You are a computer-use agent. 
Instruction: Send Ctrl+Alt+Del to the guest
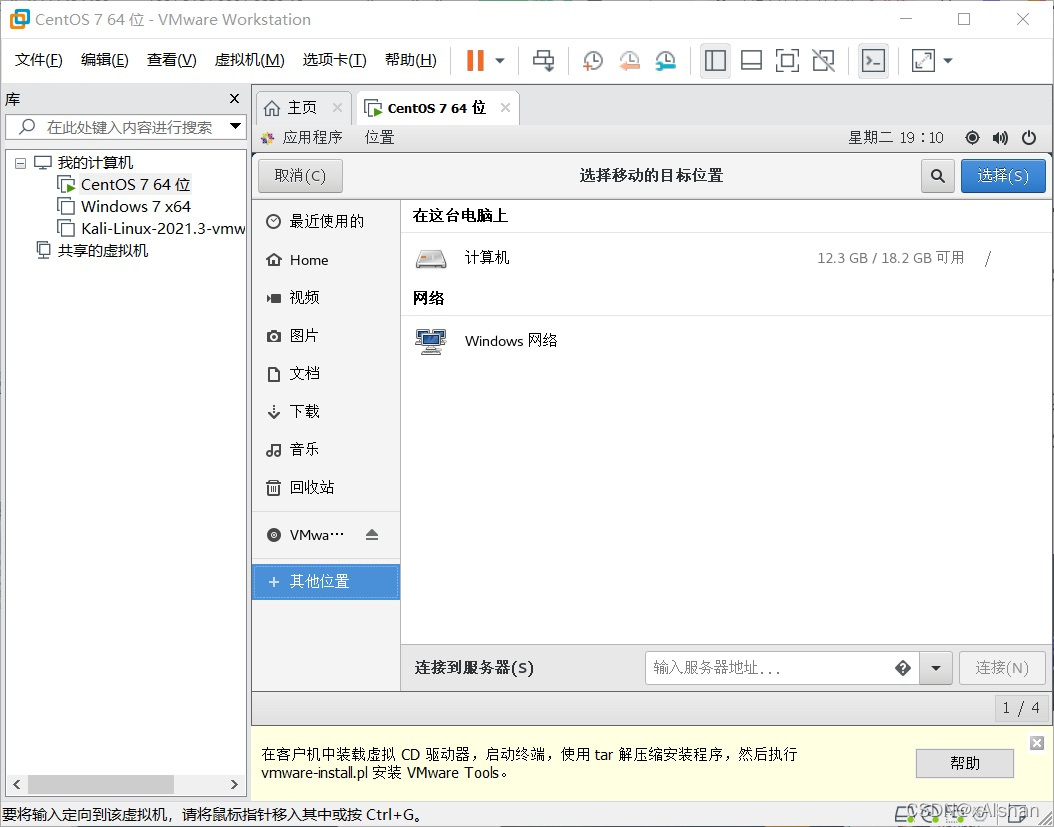(543, 60)
